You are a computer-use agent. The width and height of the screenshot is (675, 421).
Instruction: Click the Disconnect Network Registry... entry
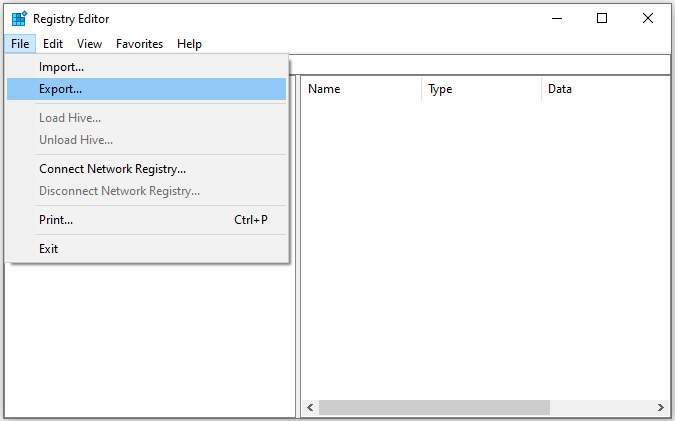pos(146,191)
